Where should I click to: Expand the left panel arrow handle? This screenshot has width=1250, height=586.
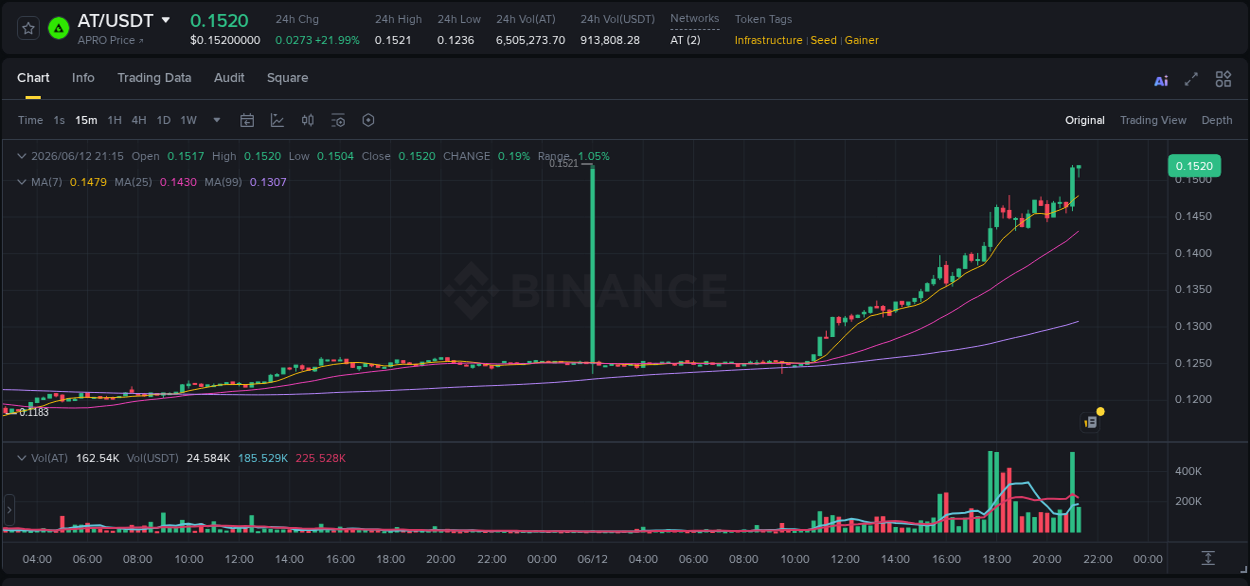(8, 510)
